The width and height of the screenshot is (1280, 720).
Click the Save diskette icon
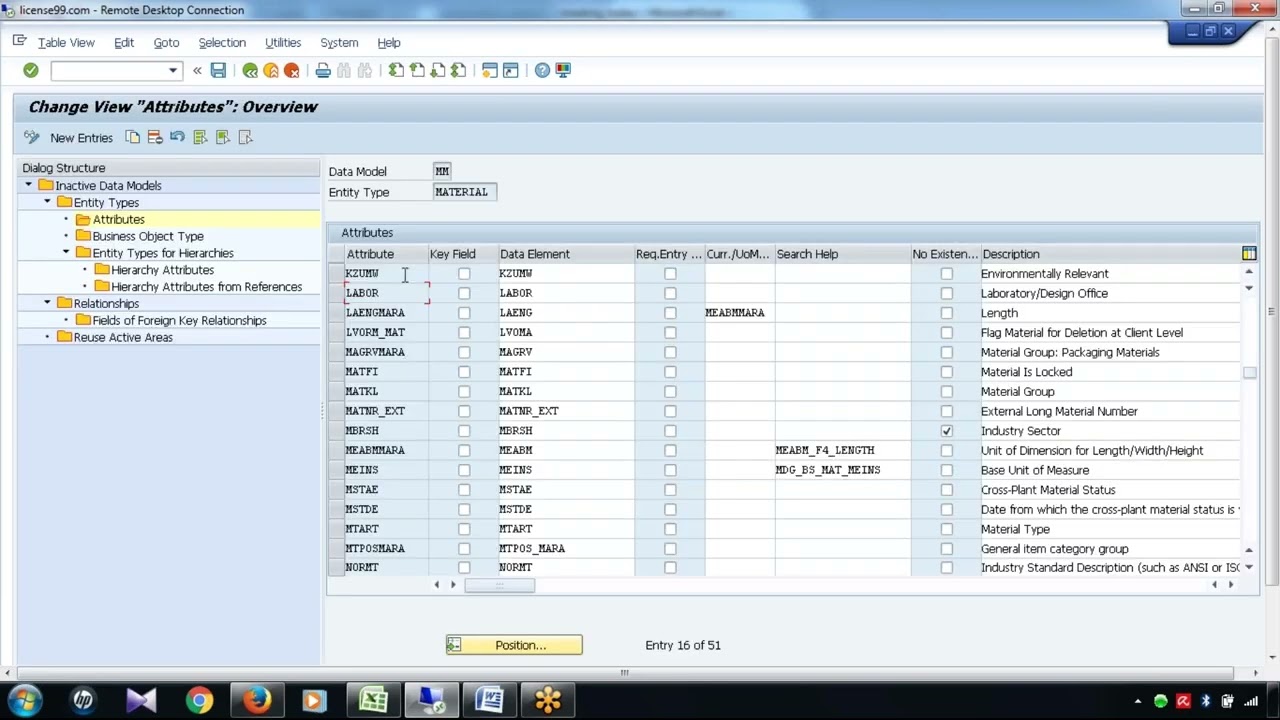218,70
